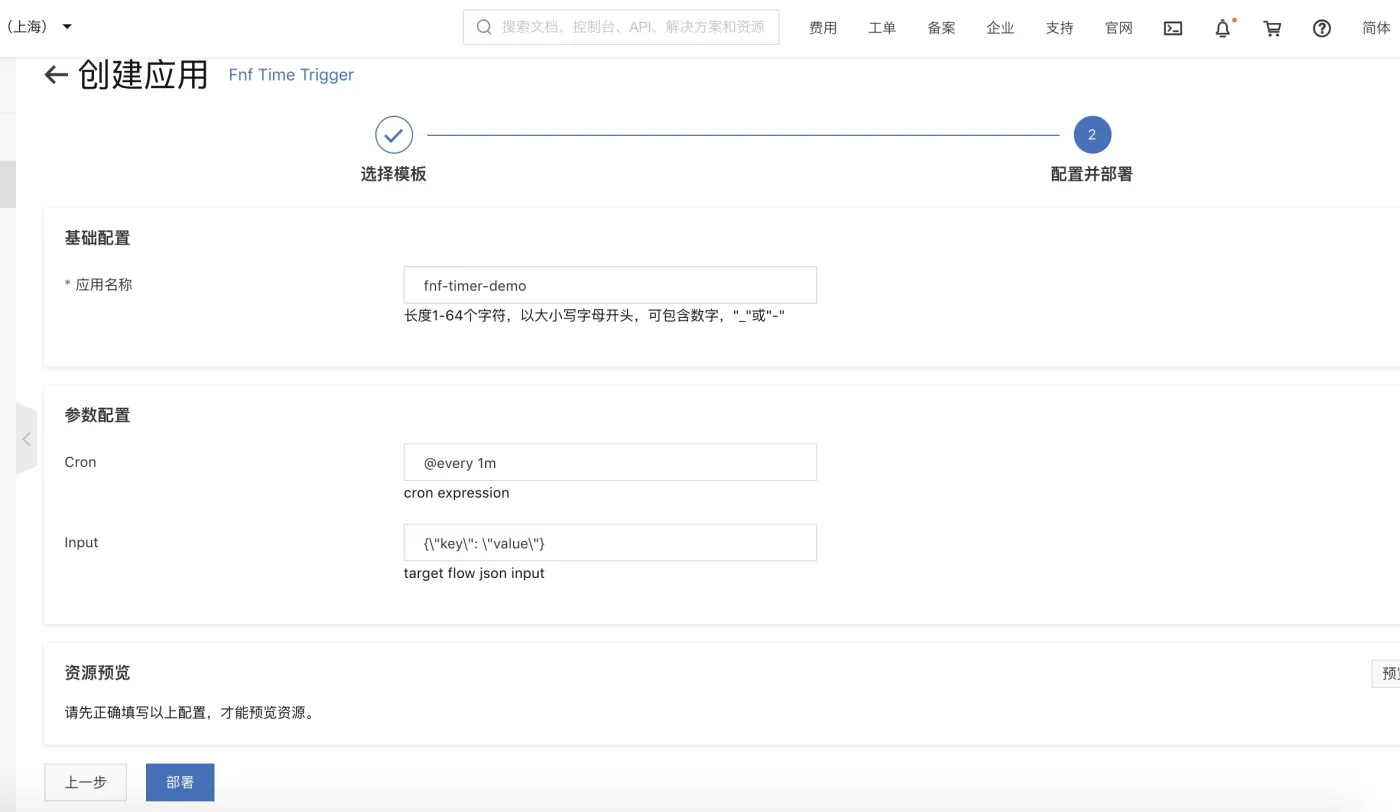
Task: Open the 上海 region dropdown
Action: coord(40,27)
